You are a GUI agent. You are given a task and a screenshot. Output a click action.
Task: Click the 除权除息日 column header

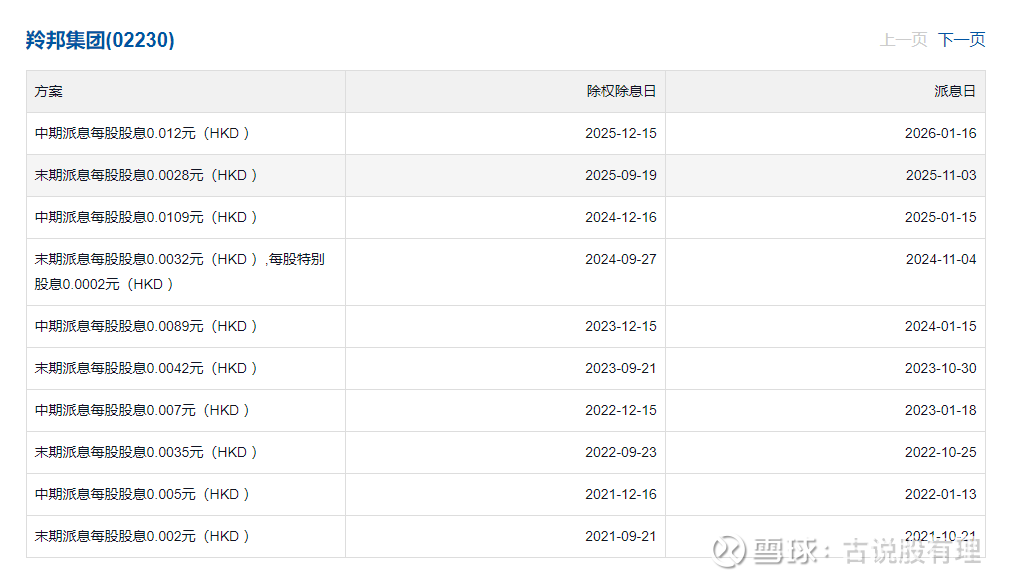(621, 91)
